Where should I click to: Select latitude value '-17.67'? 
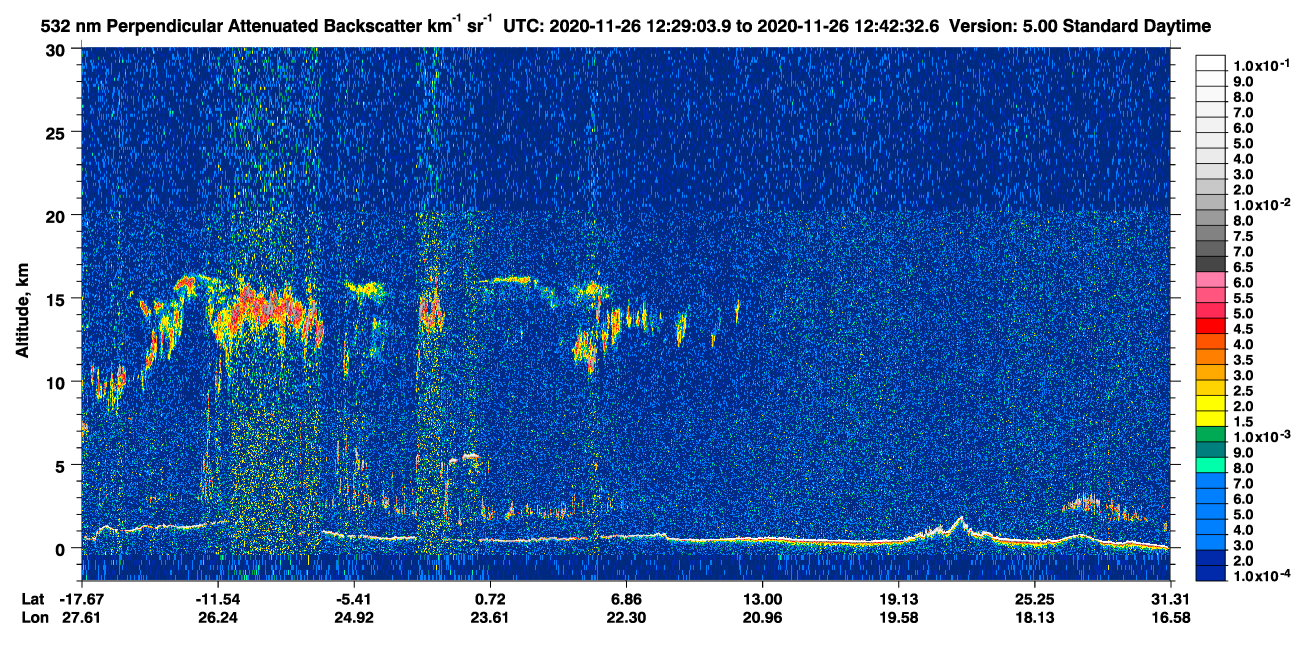81,599
